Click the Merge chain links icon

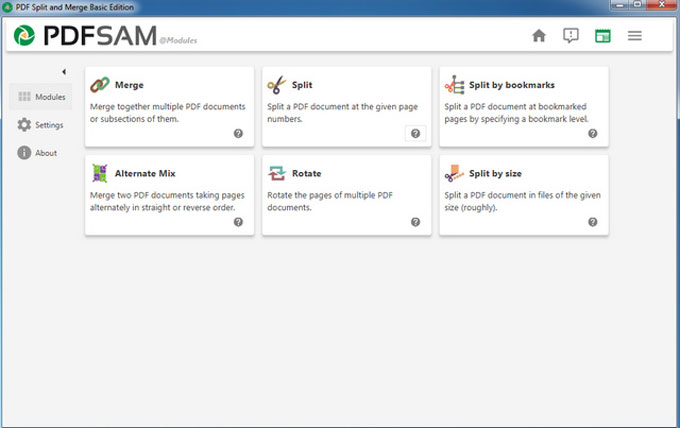coord(100,85)
